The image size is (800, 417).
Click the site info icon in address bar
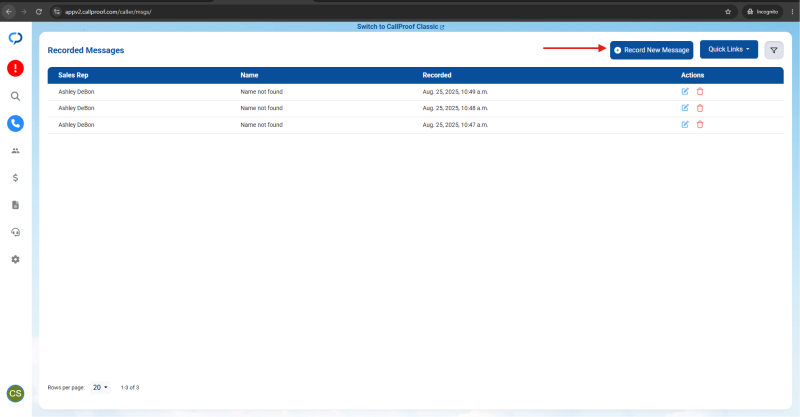[x=57, y=11]
